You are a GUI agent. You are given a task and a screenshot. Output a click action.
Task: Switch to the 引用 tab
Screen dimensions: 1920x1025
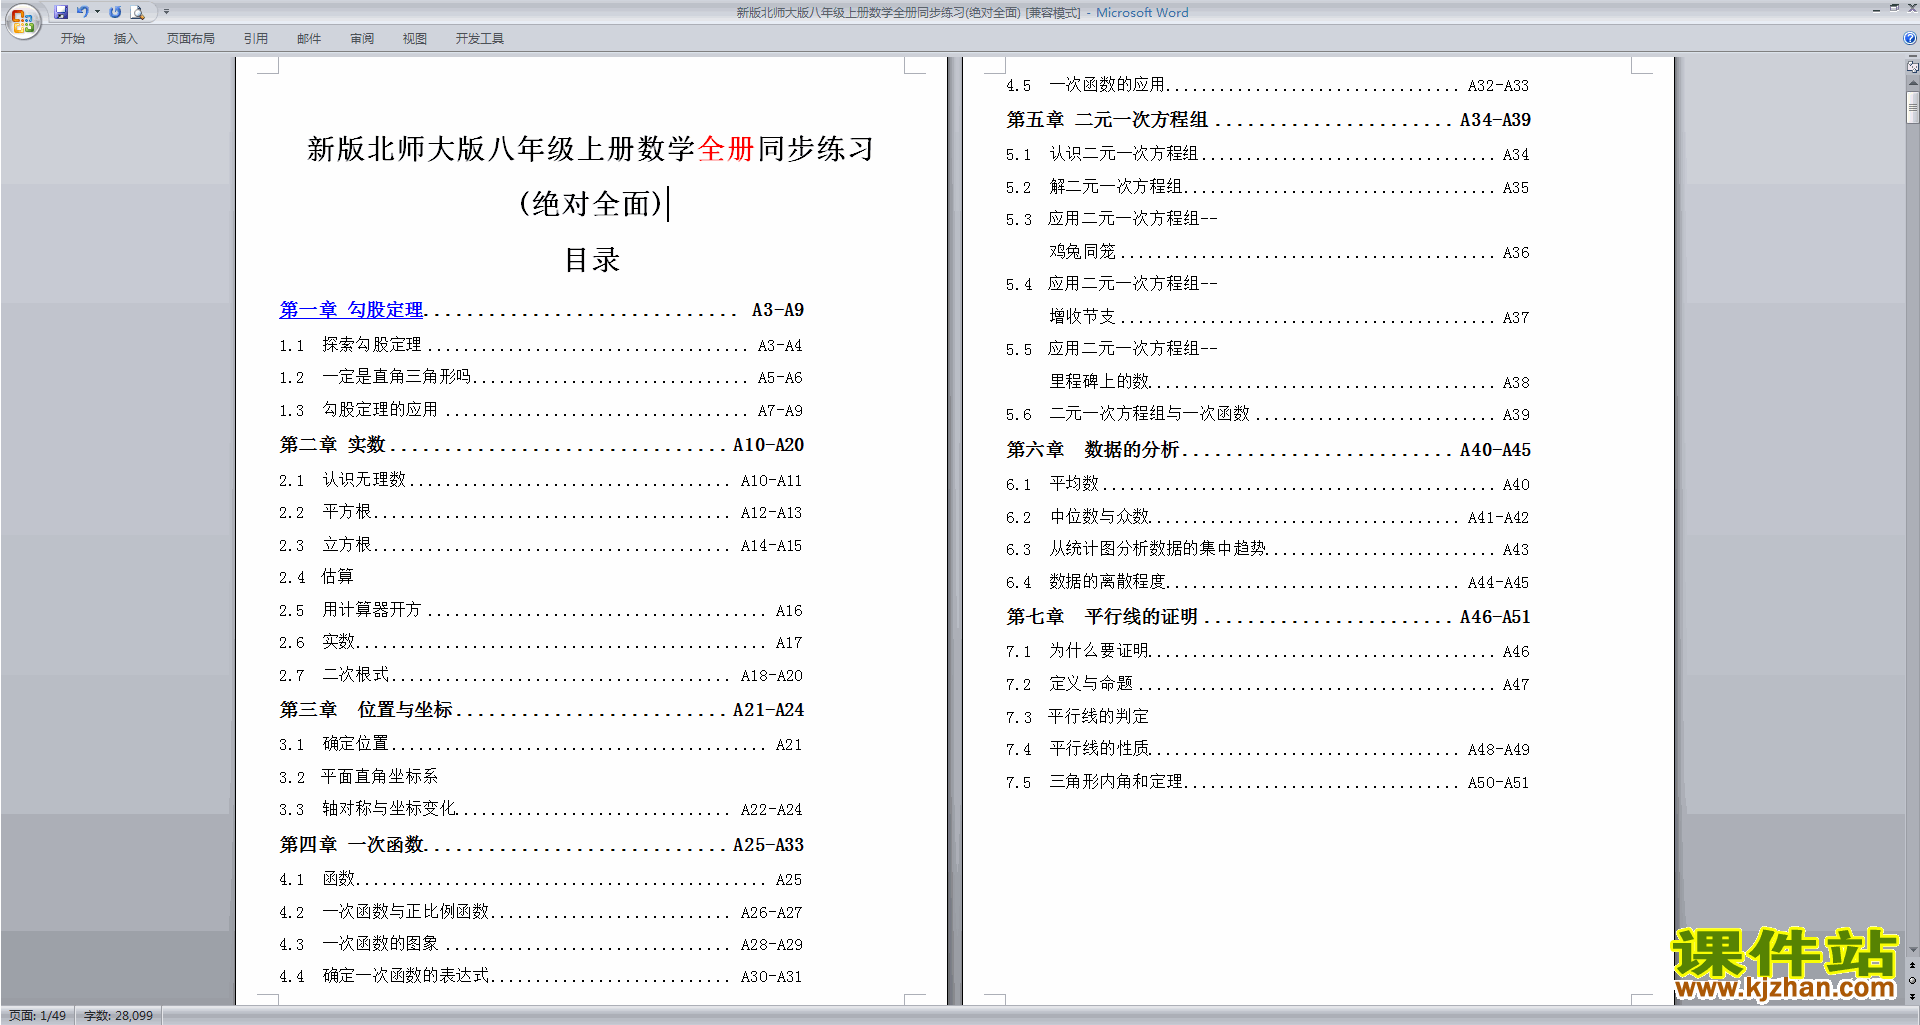click(x=256, y=38)
